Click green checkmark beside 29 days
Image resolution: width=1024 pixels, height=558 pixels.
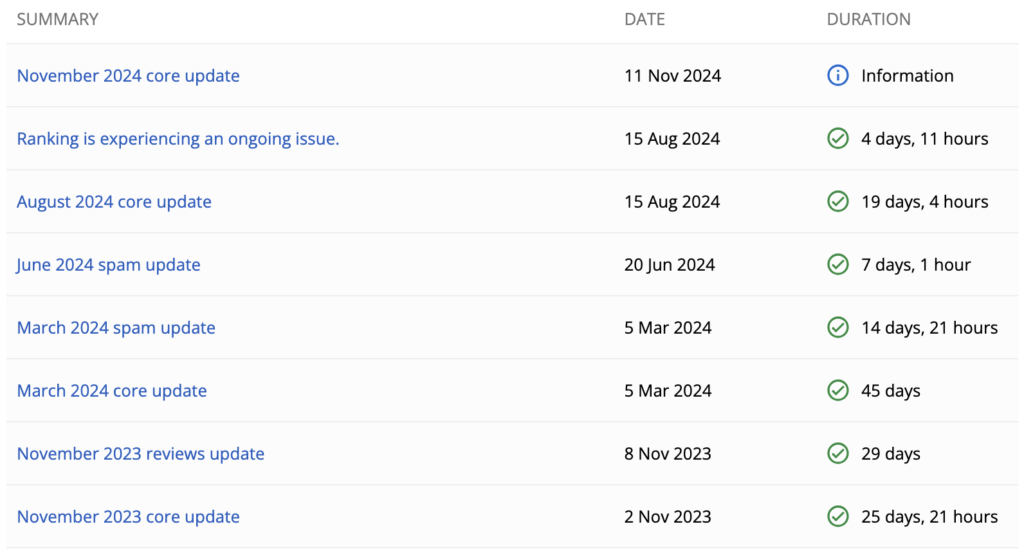(x=838, y=454)
